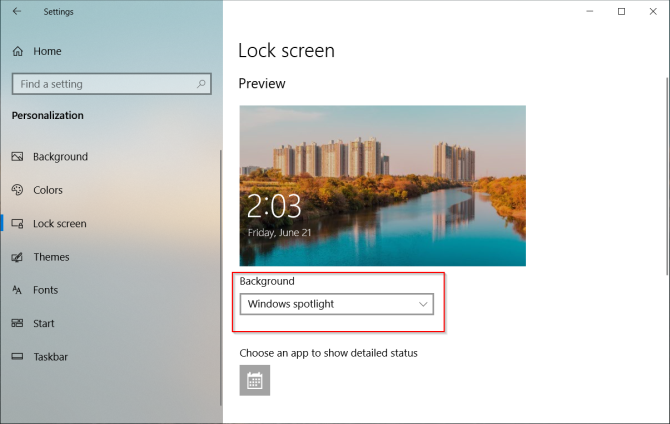Image resolution: width=670 pixels, height=424 pixels.
Task: Click the sidebar vertical scrollbar
Action: tap(220, 278)
